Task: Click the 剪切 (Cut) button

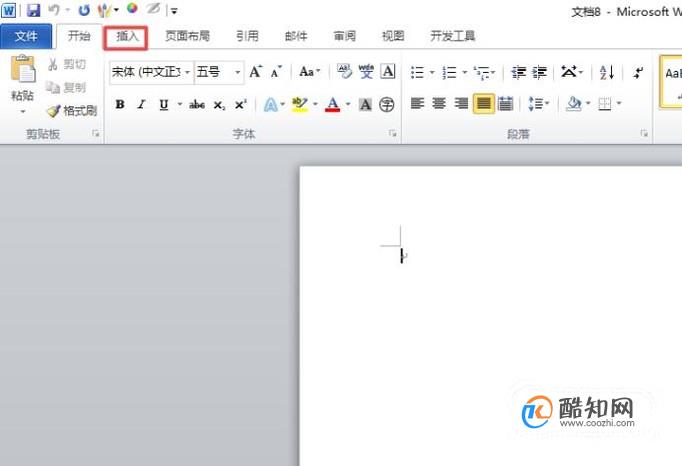Action: click(67, 64)
